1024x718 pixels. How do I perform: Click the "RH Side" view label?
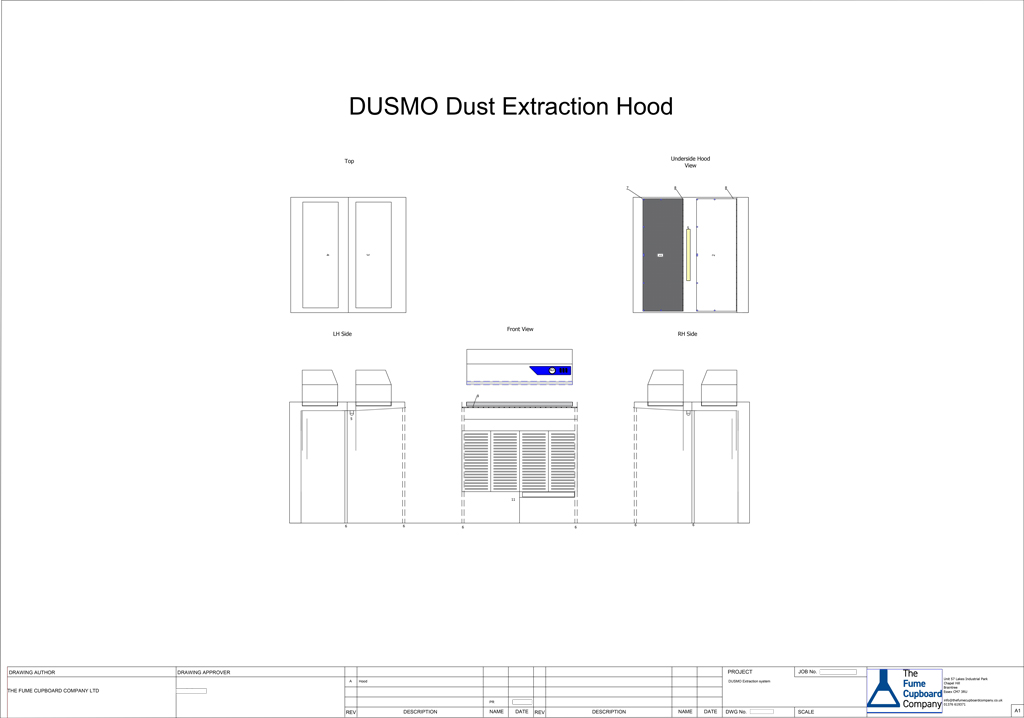click(x=687, y=334)
